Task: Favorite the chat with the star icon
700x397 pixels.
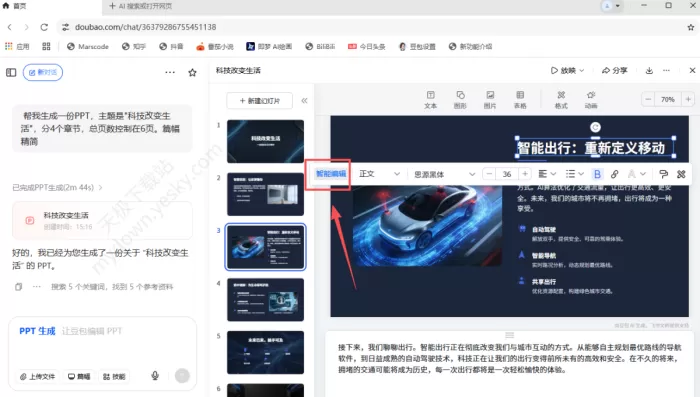Action: pyautogui.click(x=192, y=72)
